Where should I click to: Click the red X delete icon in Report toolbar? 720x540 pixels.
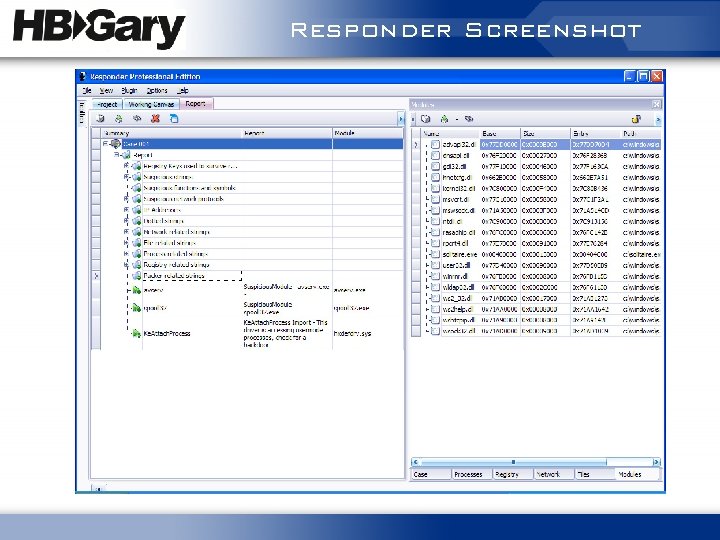tap(155, 118)
